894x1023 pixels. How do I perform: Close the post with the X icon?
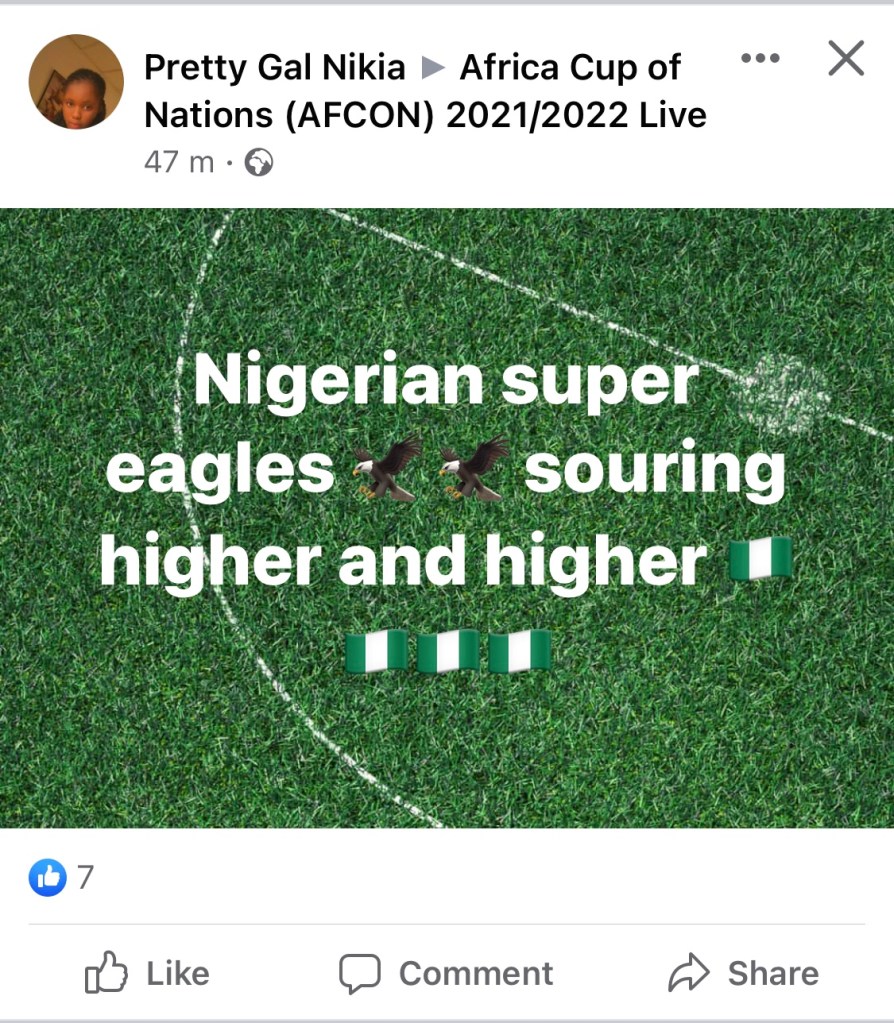coord(846,58)
